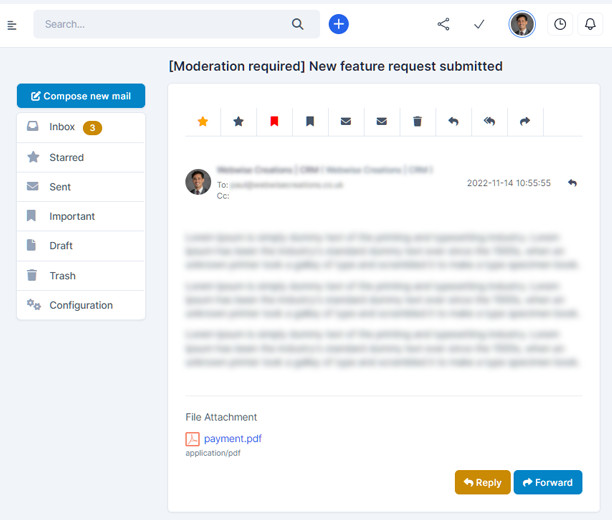Click the reply arrow toolbar icon

point(453,121)
